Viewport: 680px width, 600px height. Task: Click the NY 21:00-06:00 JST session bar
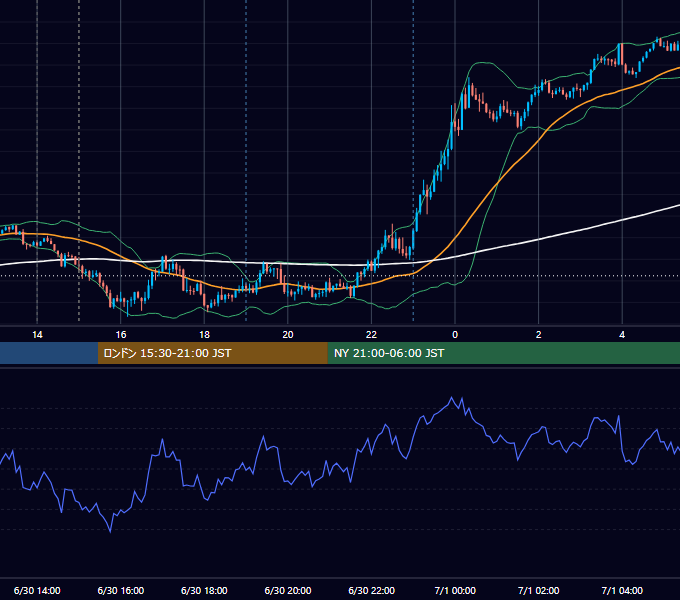point(503,353)
